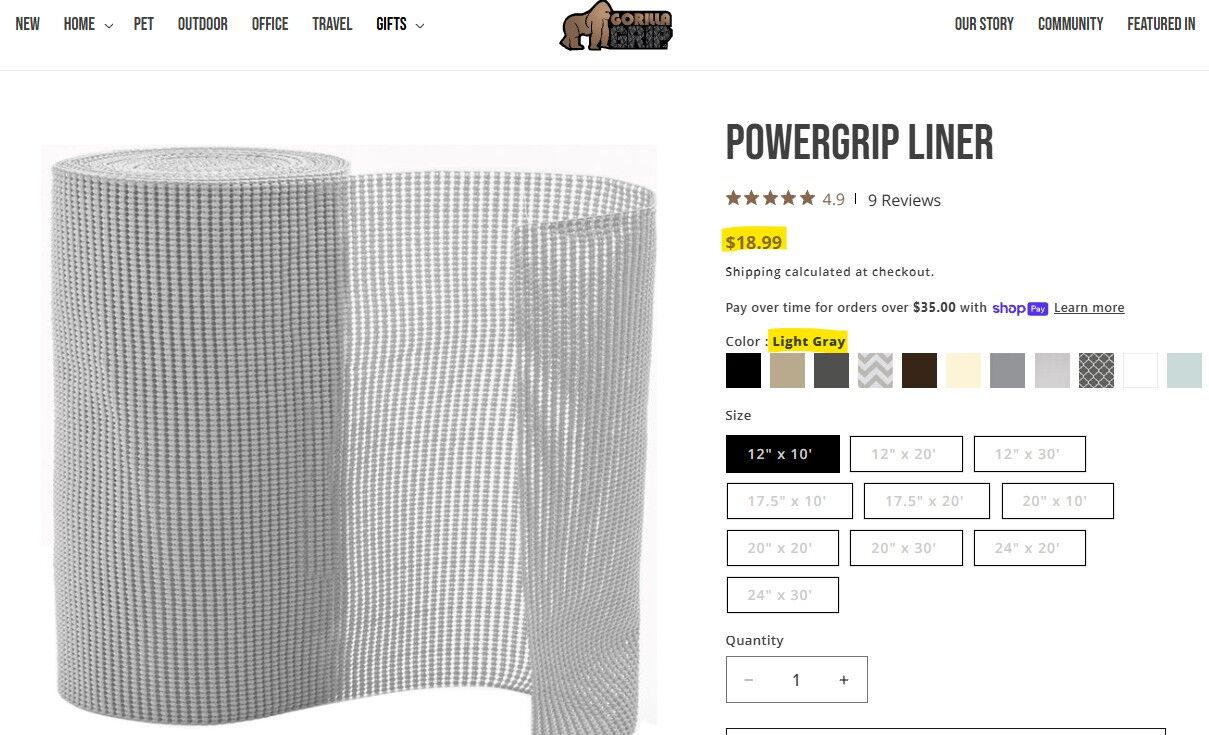
Task: Increase quantity with the plus icon
Action: coord(843,680)
